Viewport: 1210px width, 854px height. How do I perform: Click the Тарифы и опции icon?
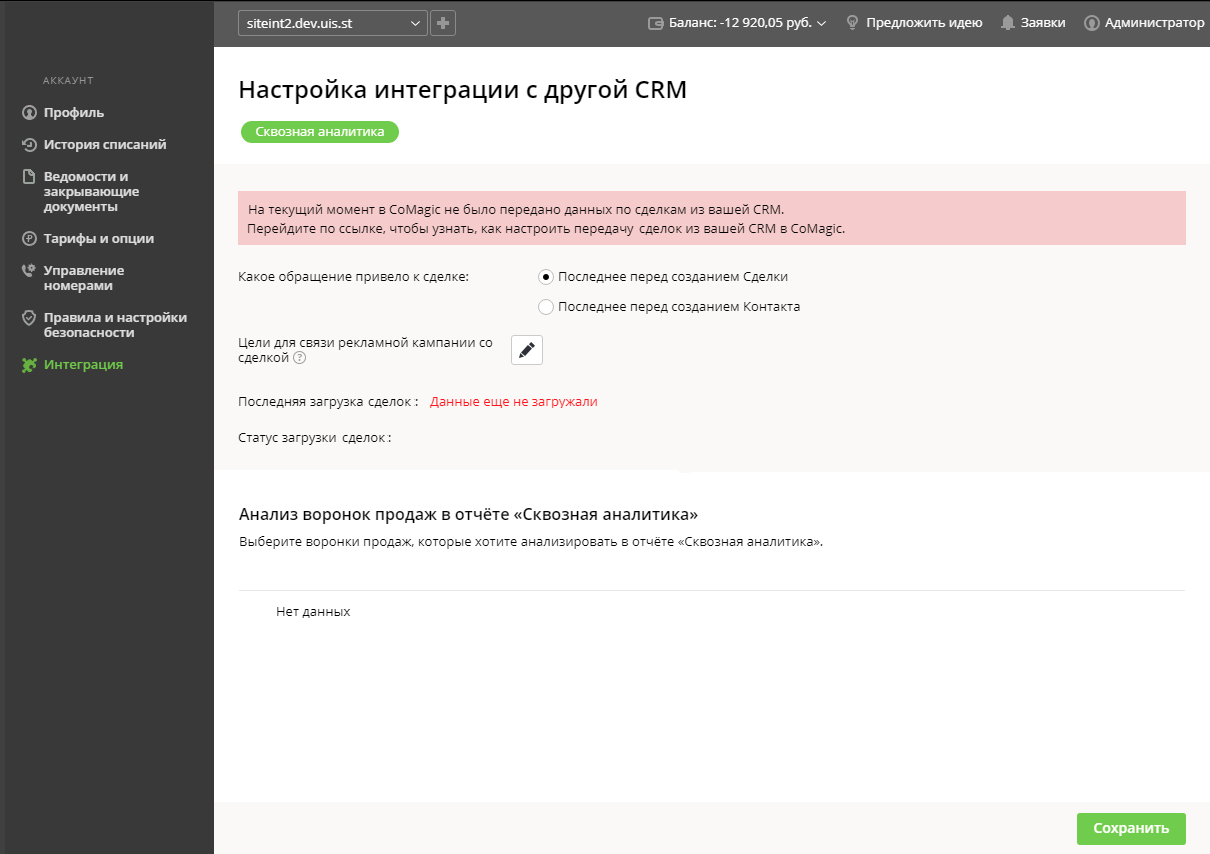[x=29, y=239]
